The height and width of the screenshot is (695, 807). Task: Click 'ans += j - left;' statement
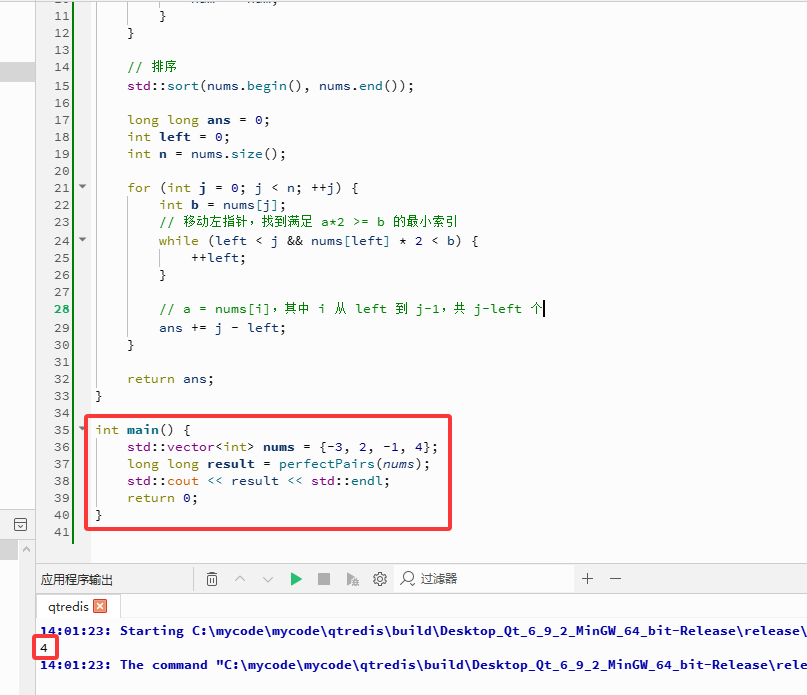[222, 328]
